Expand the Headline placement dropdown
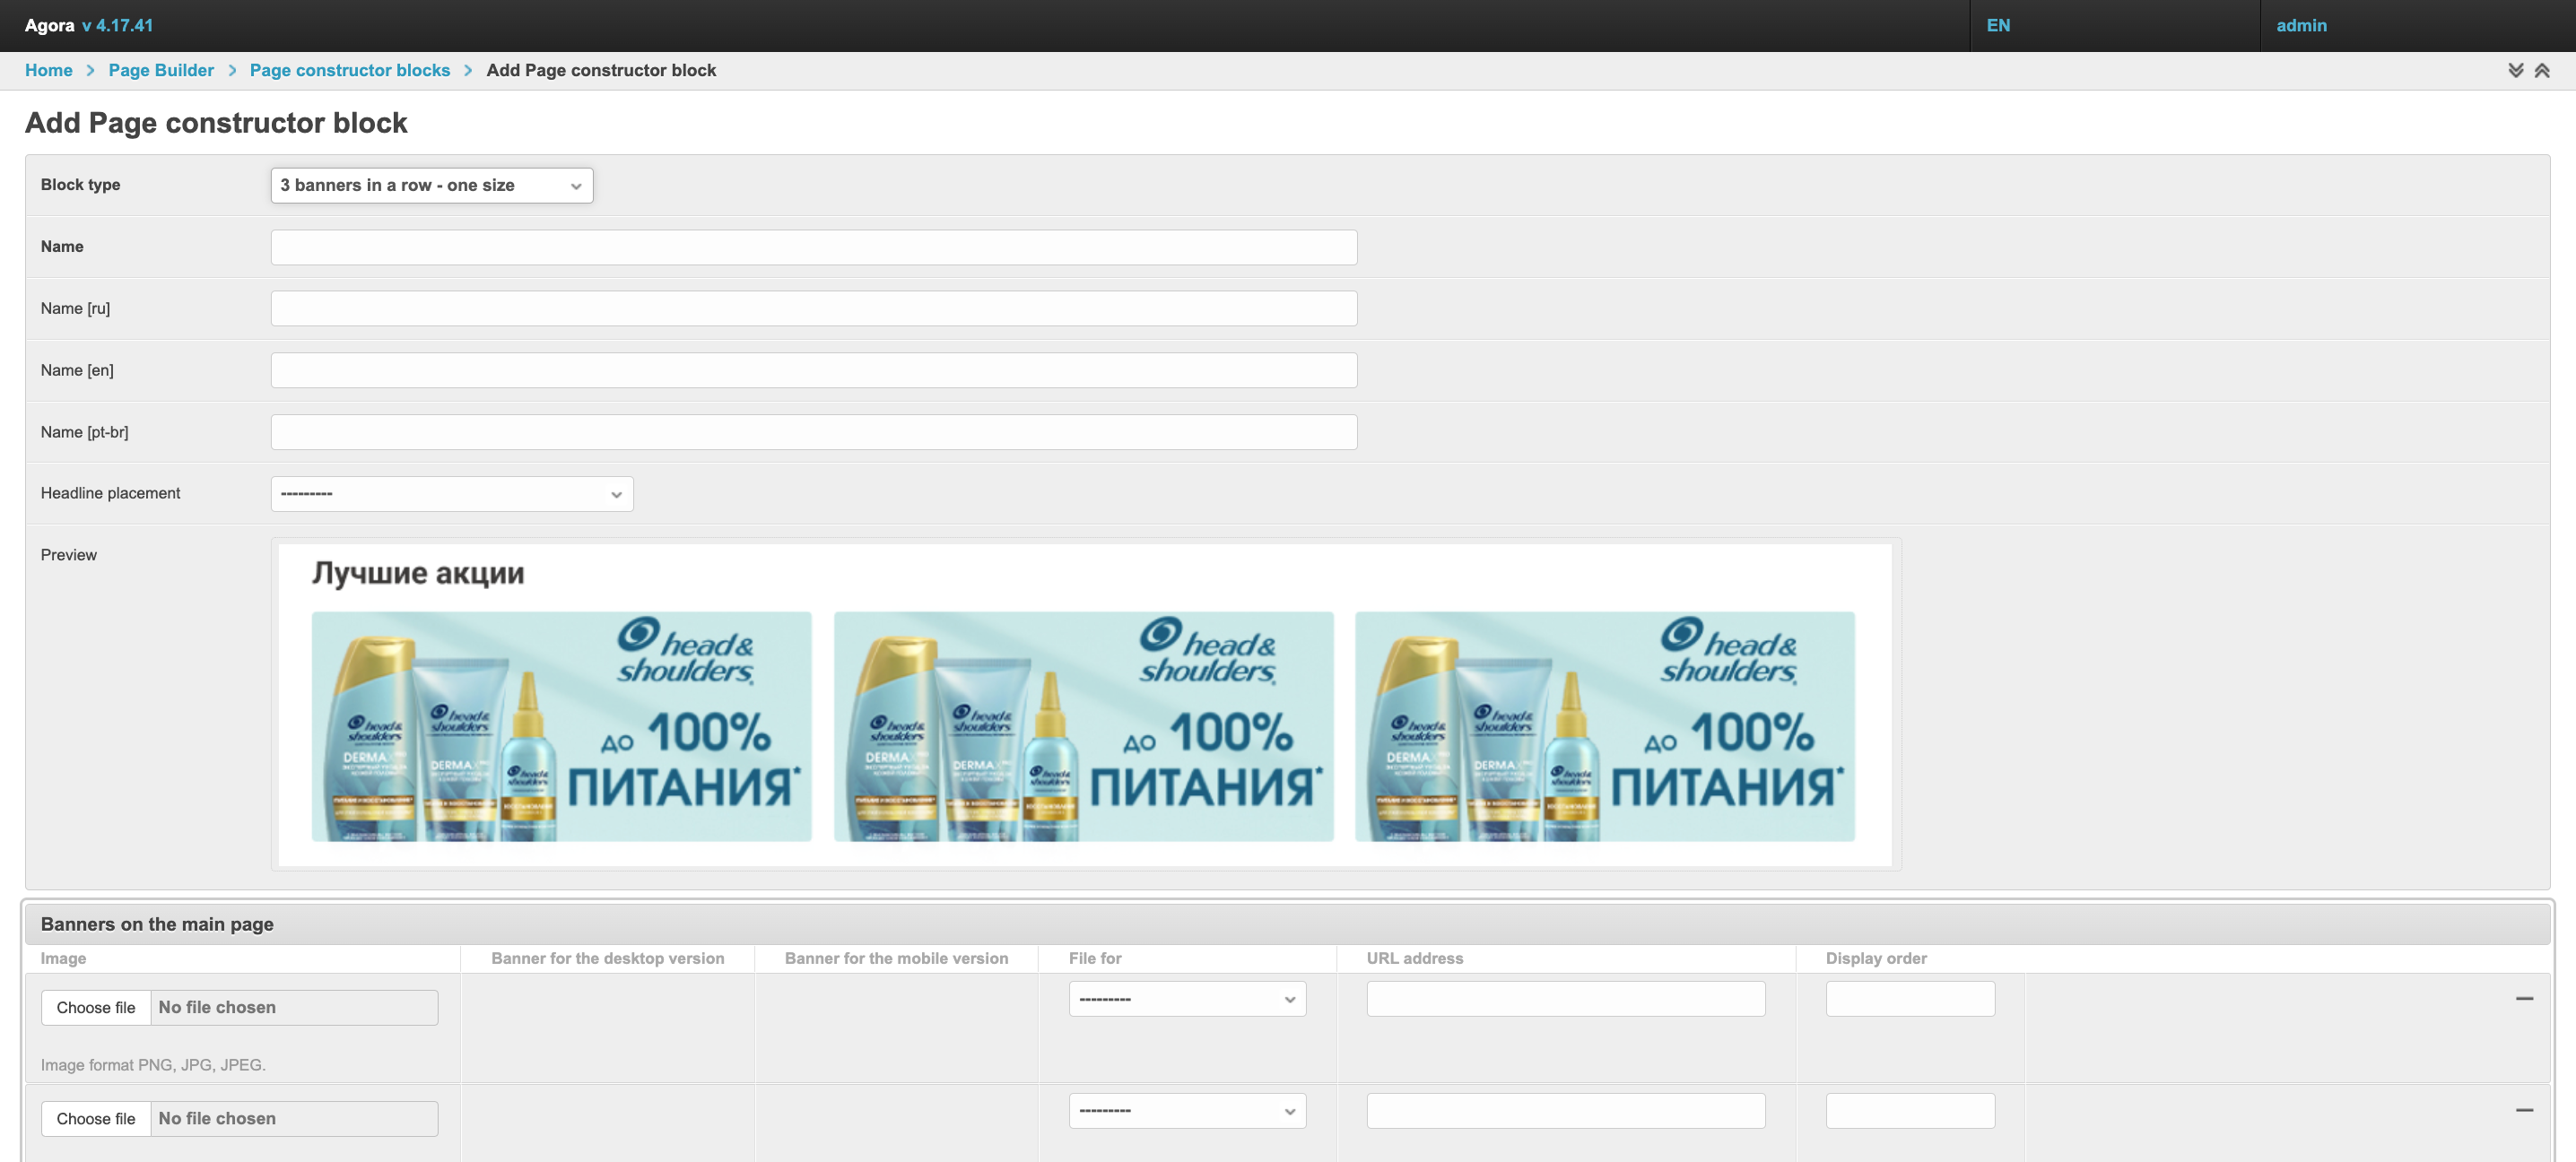Viewport: 2576px width, 1162px height. coord(451,494)
